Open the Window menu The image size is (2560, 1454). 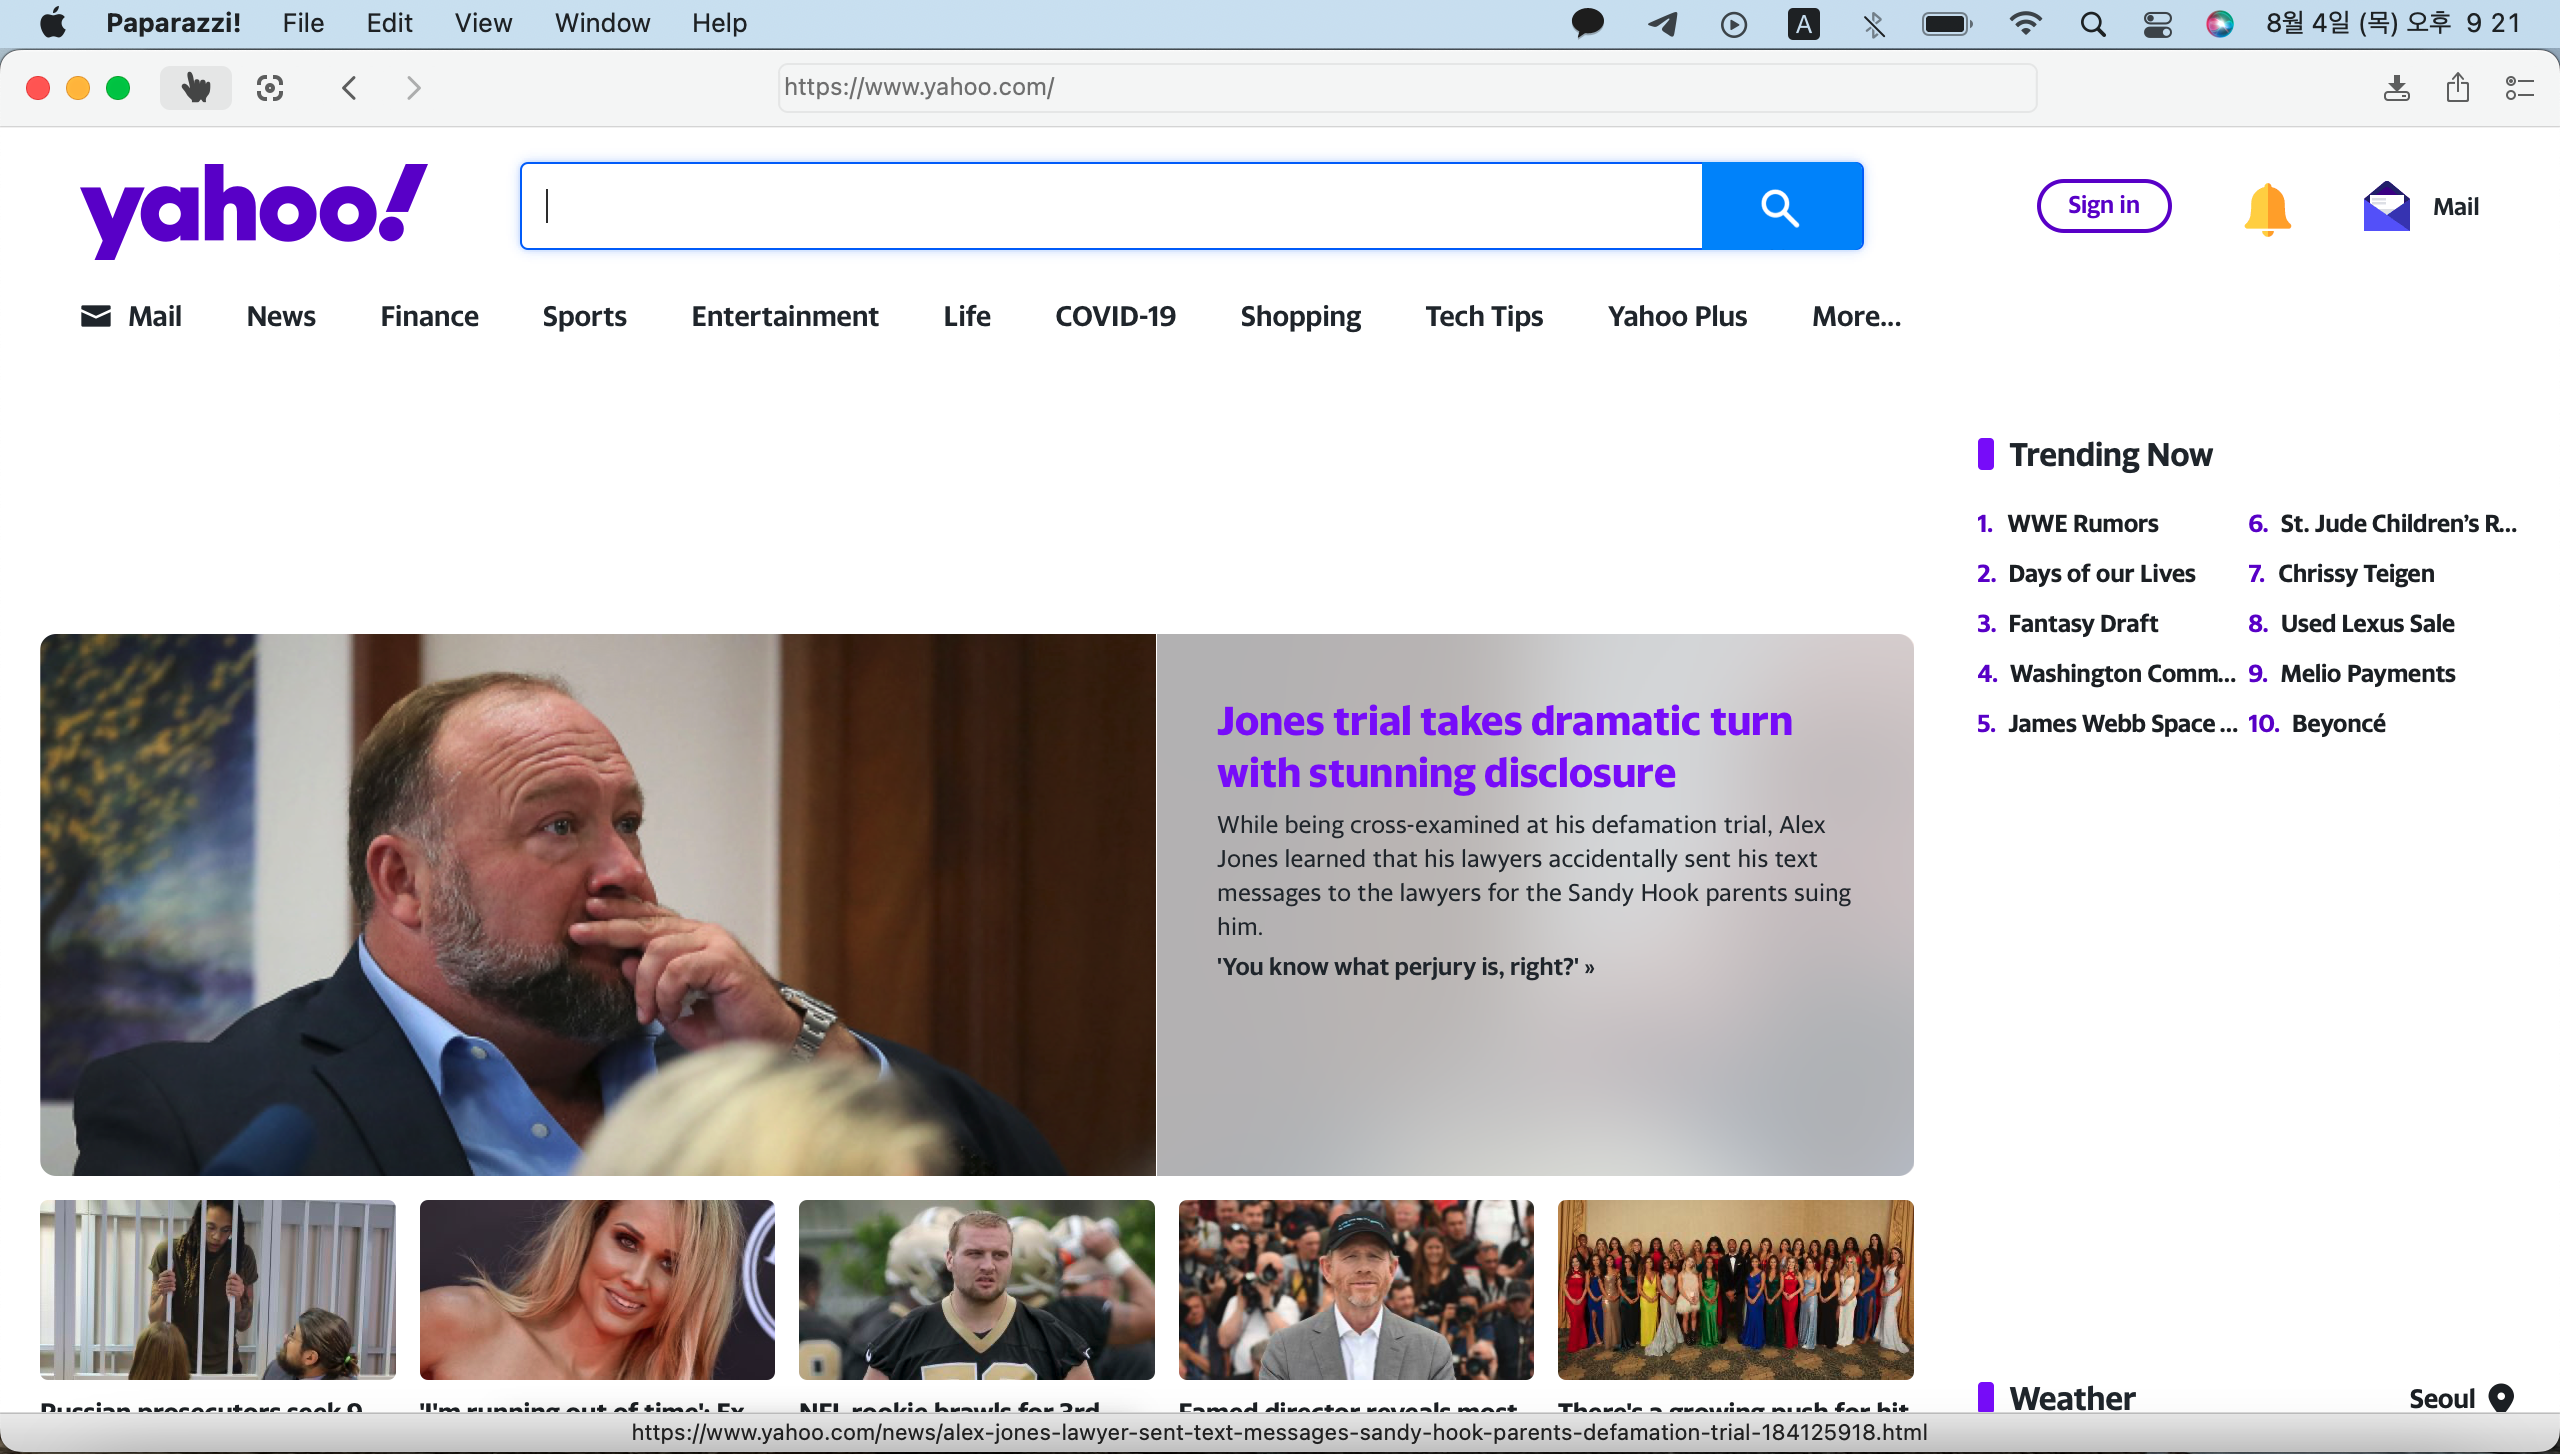point(602,23)
